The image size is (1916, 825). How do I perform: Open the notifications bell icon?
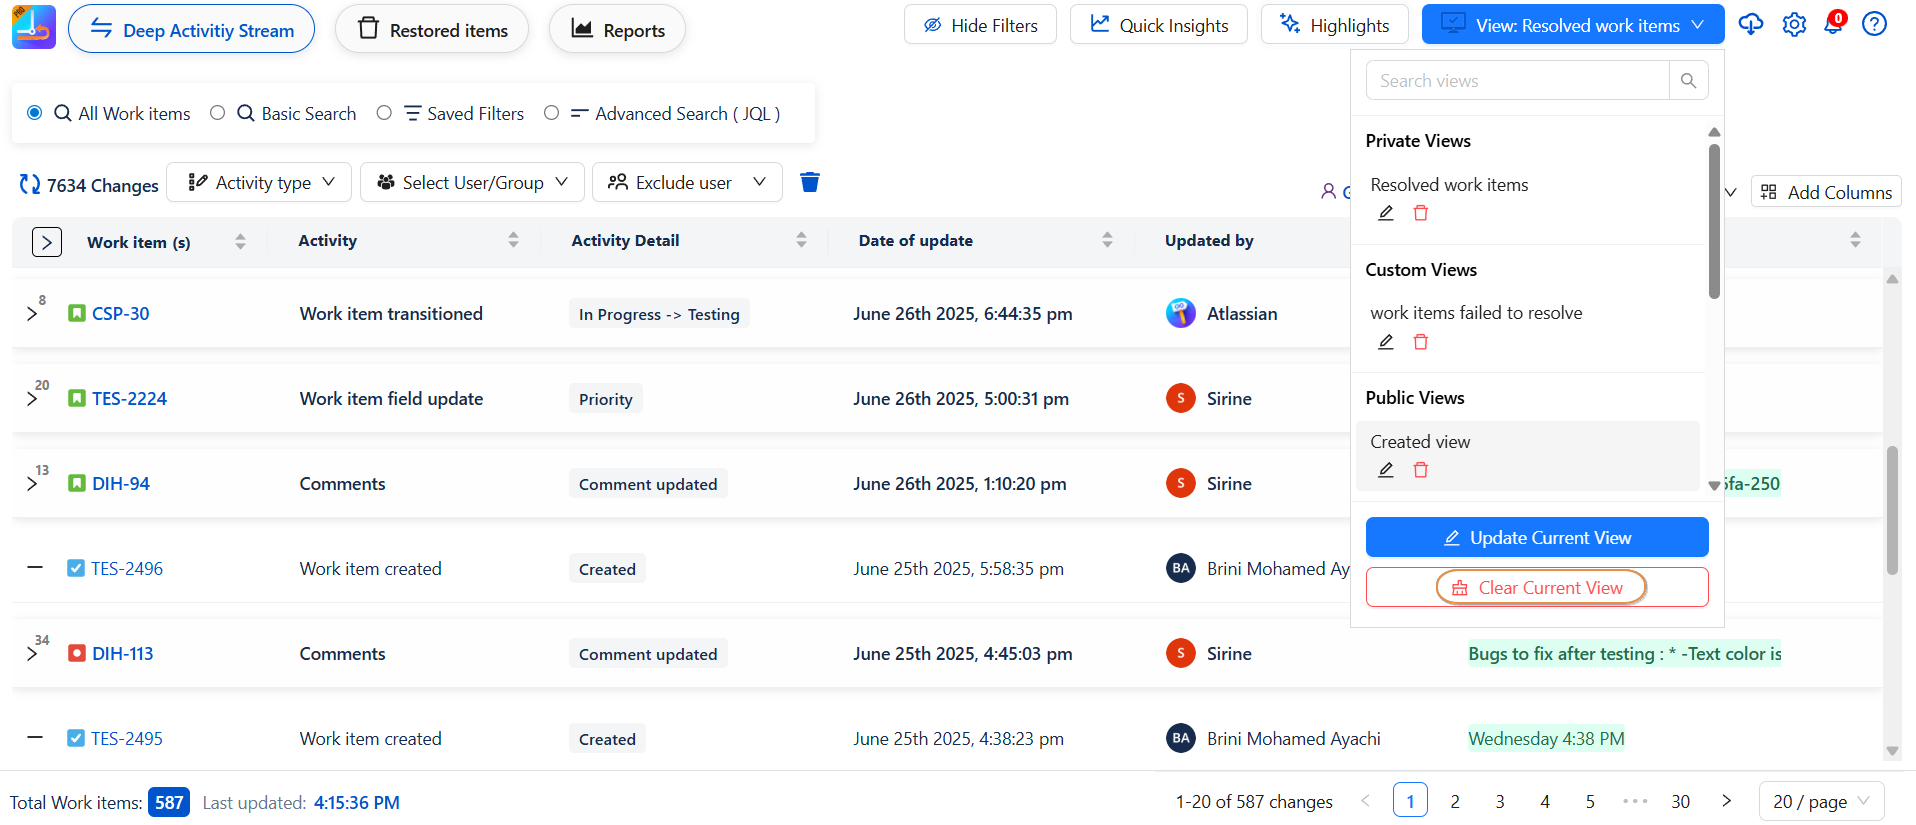click(x=1833, y=24)
